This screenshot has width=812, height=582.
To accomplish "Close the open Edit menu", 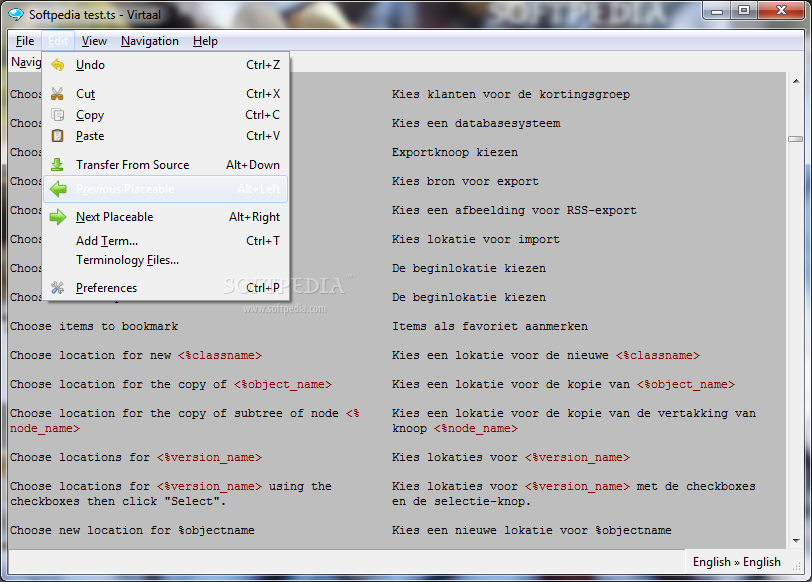I will [x=58, y=41].
